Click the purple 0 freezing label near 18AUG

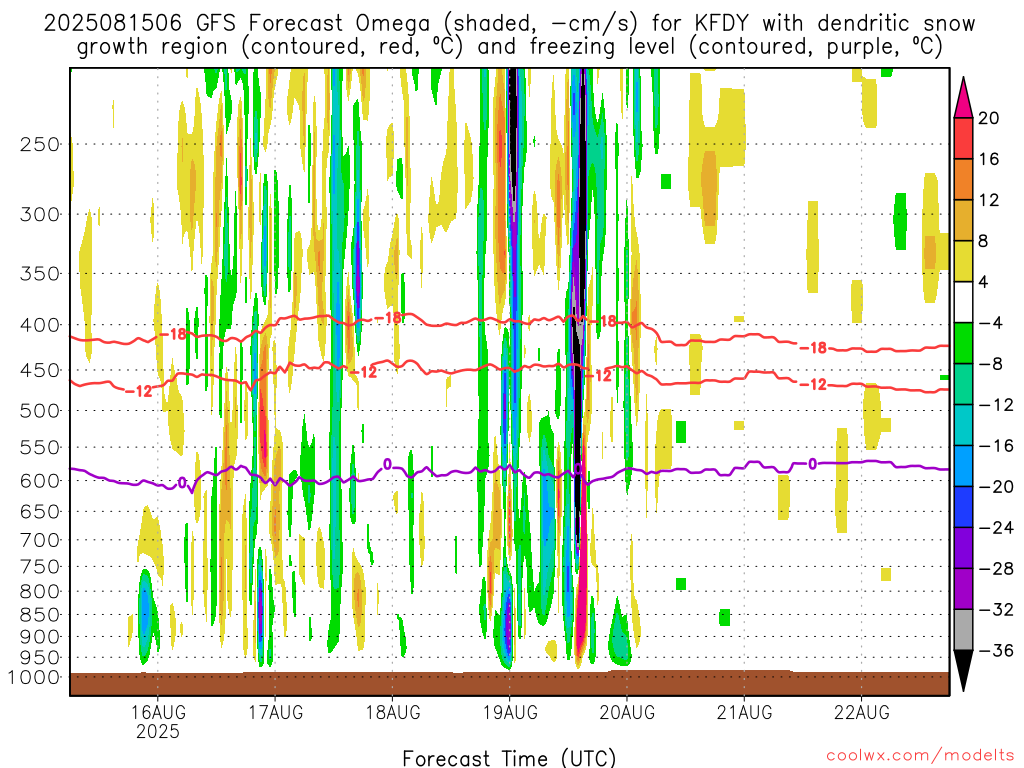click(387, 464)
